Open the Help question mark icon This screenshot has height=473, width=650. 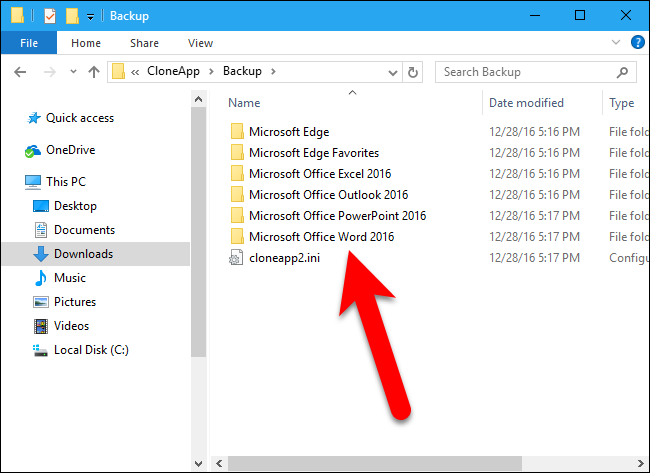[x=638, y=42]
